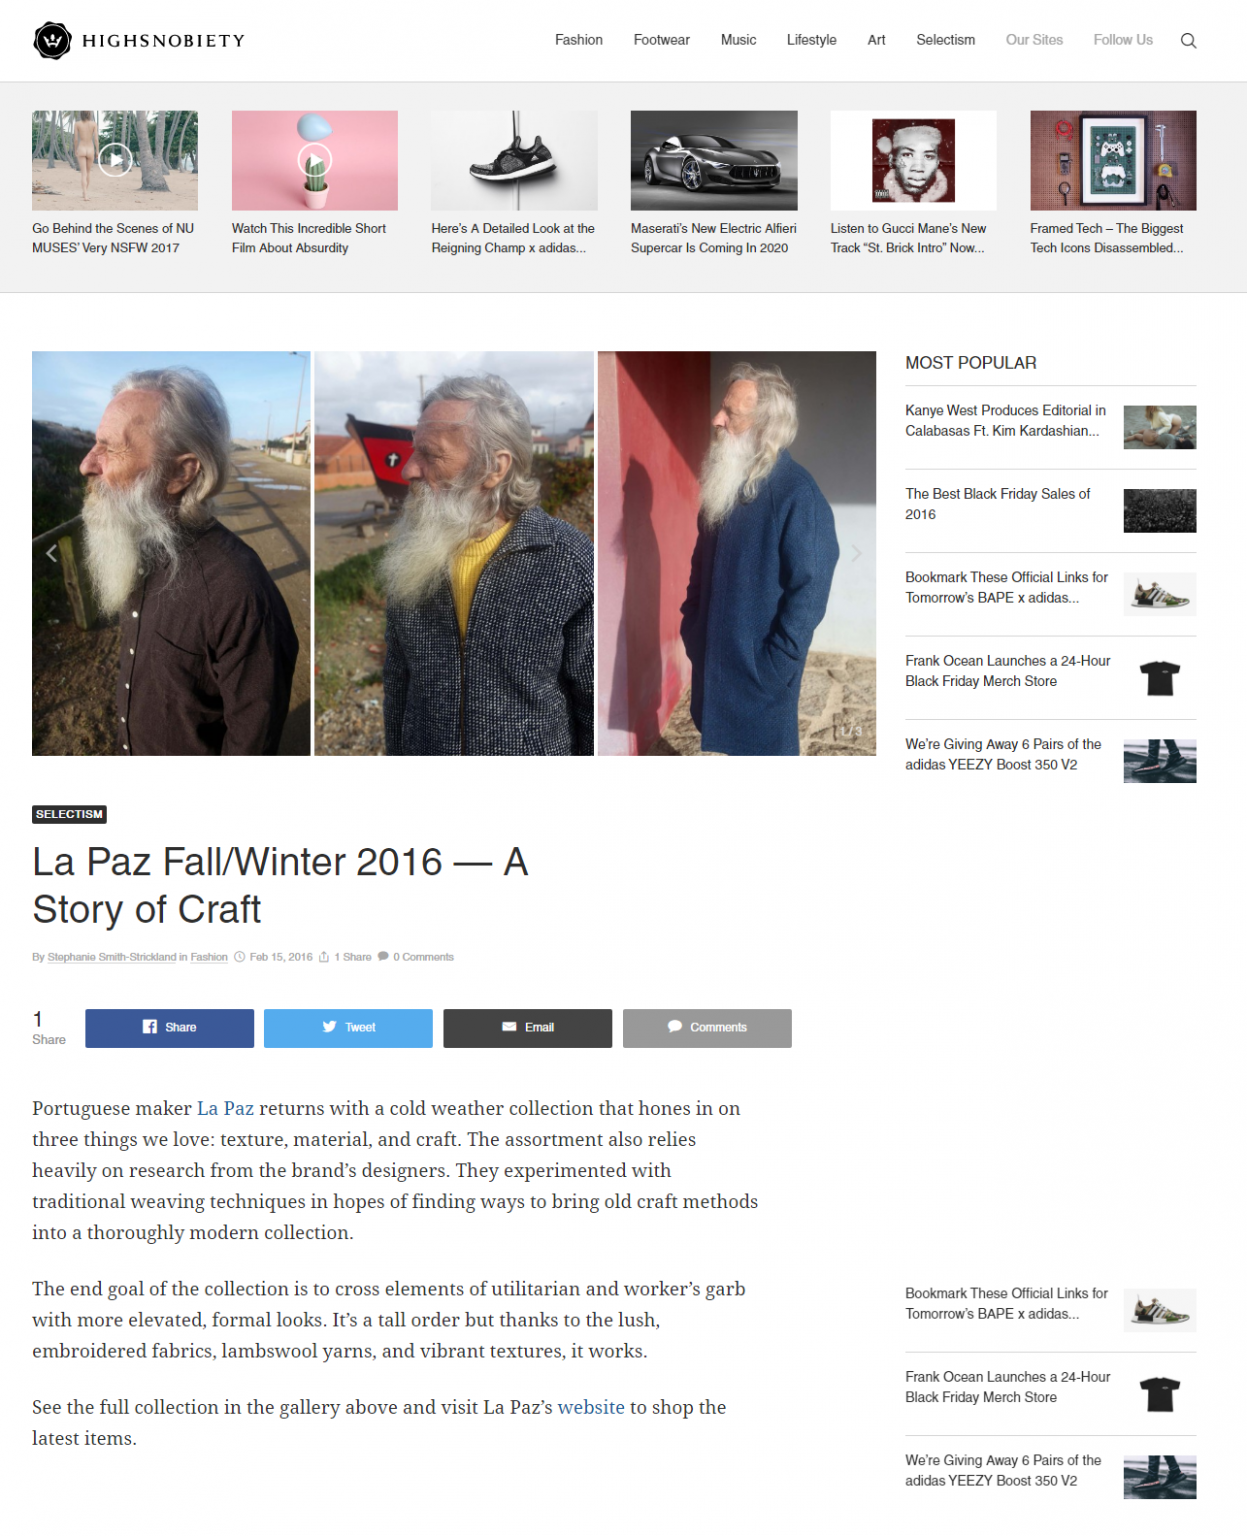Open the Fashion menu item

tap(579, 40)
